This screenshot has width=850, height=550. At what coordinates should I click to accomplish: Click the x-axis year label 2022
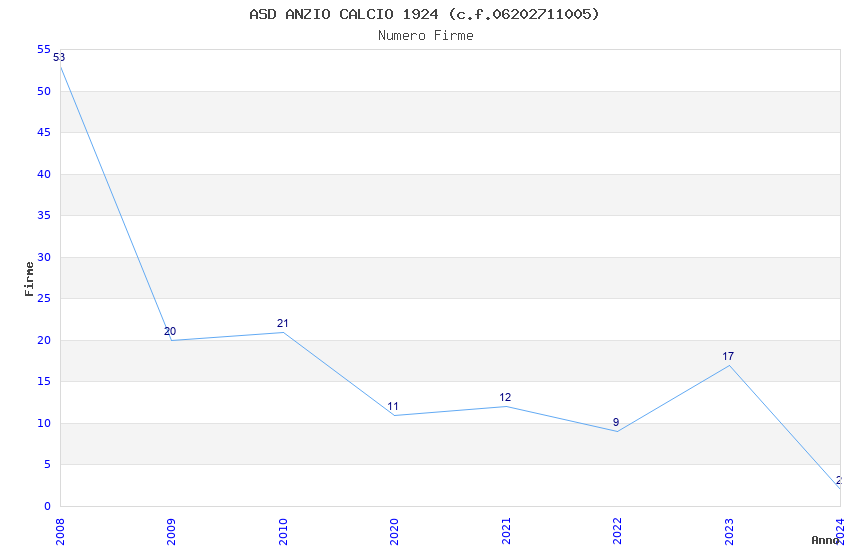coord(617,531)
